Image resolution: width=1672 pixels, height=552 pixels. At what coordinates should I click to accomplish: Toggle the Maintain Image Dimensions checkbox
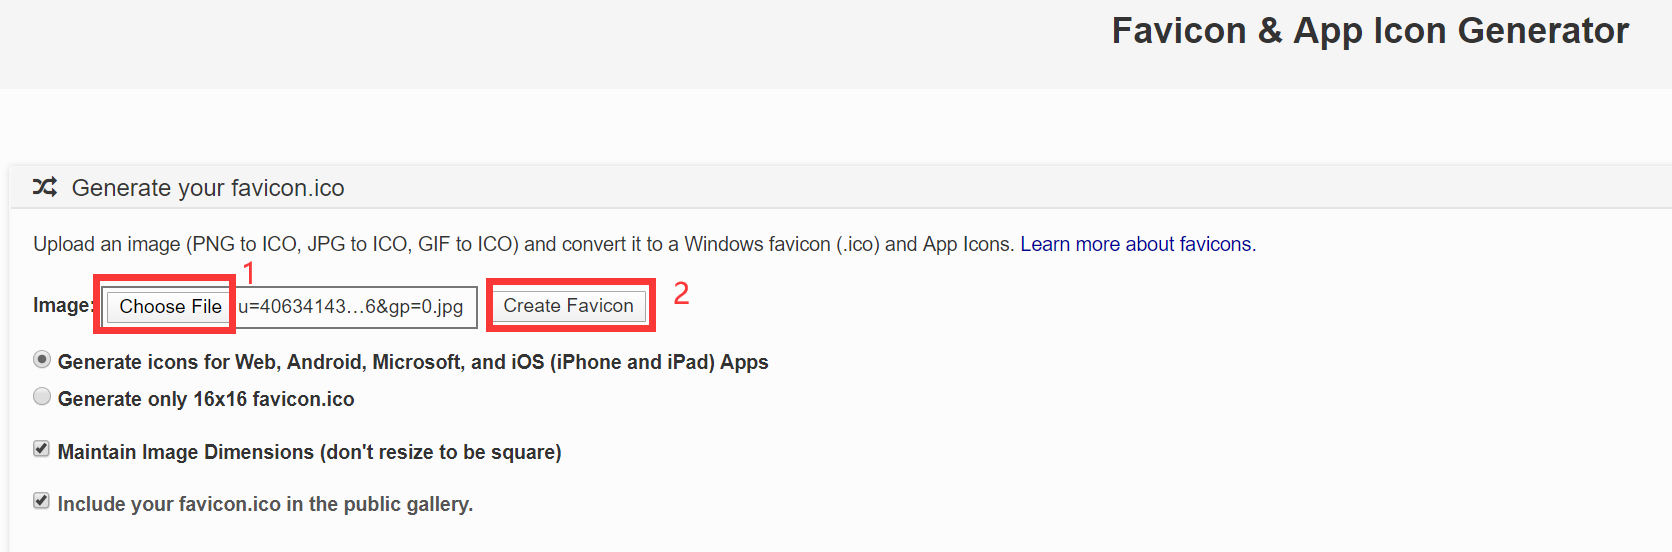[x=41, y=449]
